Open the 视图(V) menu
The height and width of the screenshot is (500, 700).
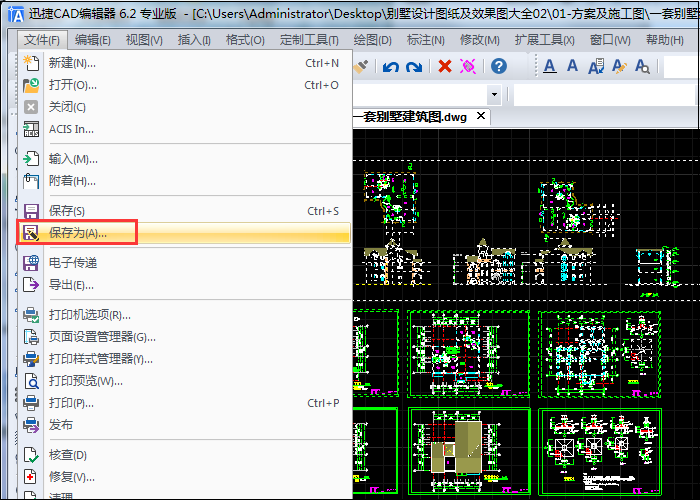144,40
